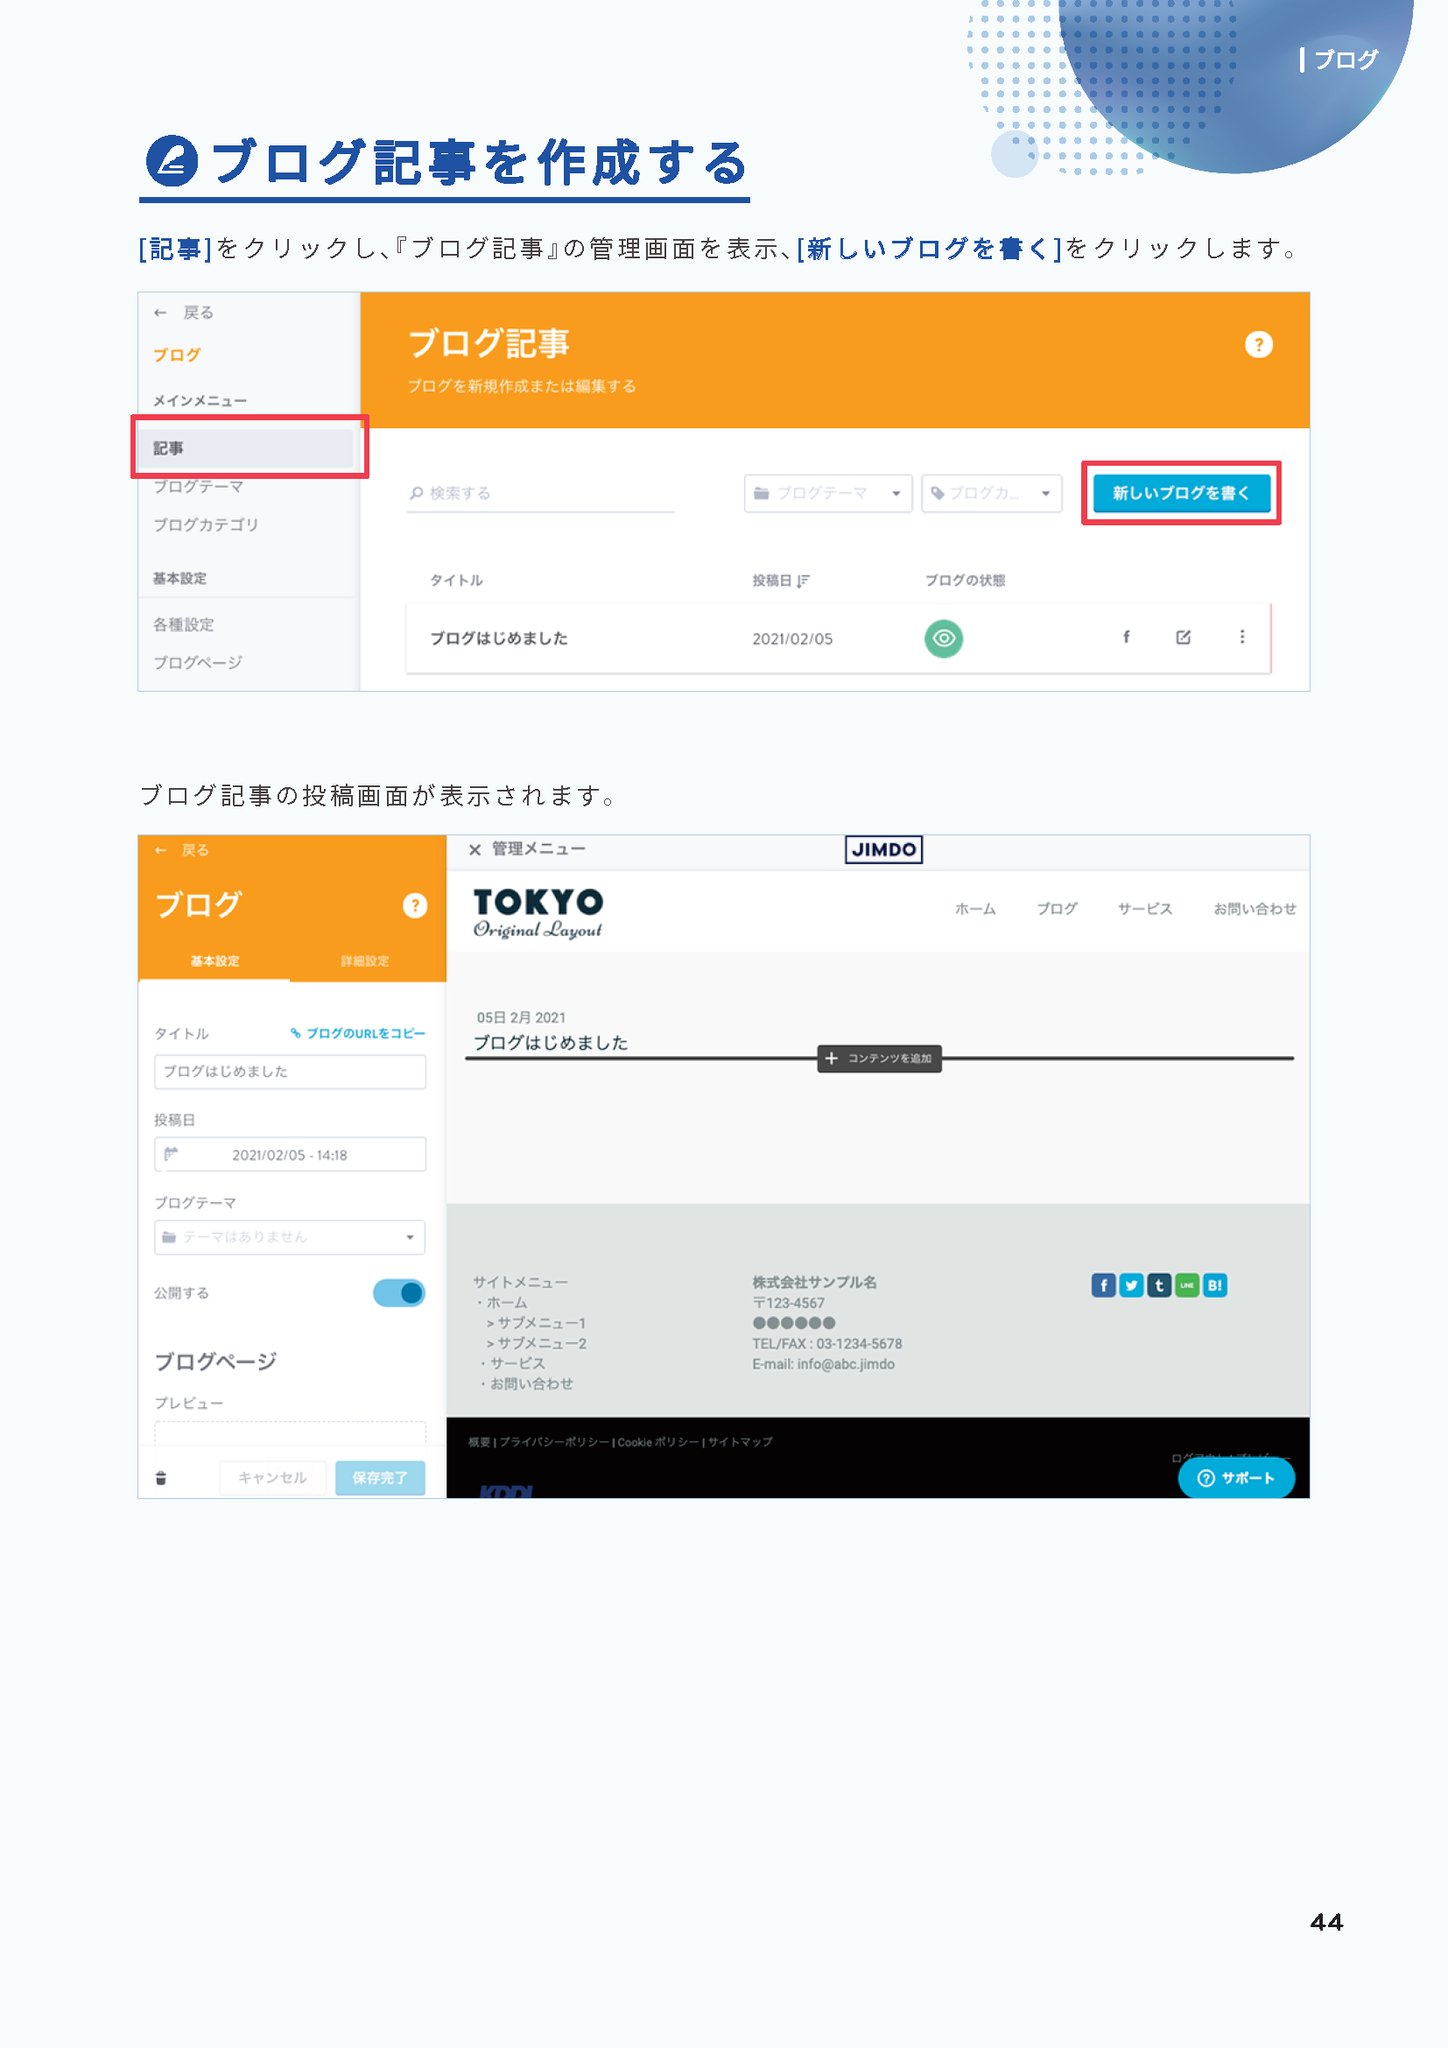Click the orange ブログ sidebar heading
This screenshot has height=2048, width=1448.
(177, 355)
